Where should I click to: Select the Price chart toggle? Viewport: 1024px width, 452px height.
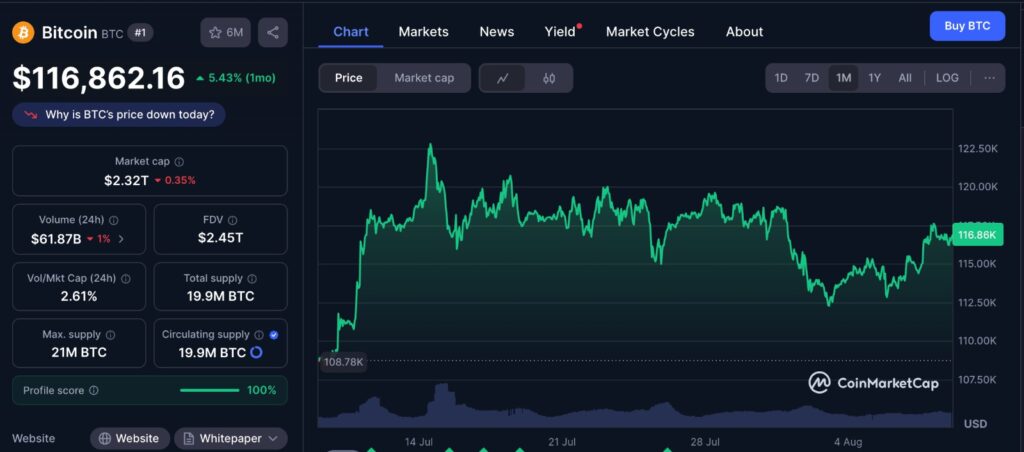(348, 78)
